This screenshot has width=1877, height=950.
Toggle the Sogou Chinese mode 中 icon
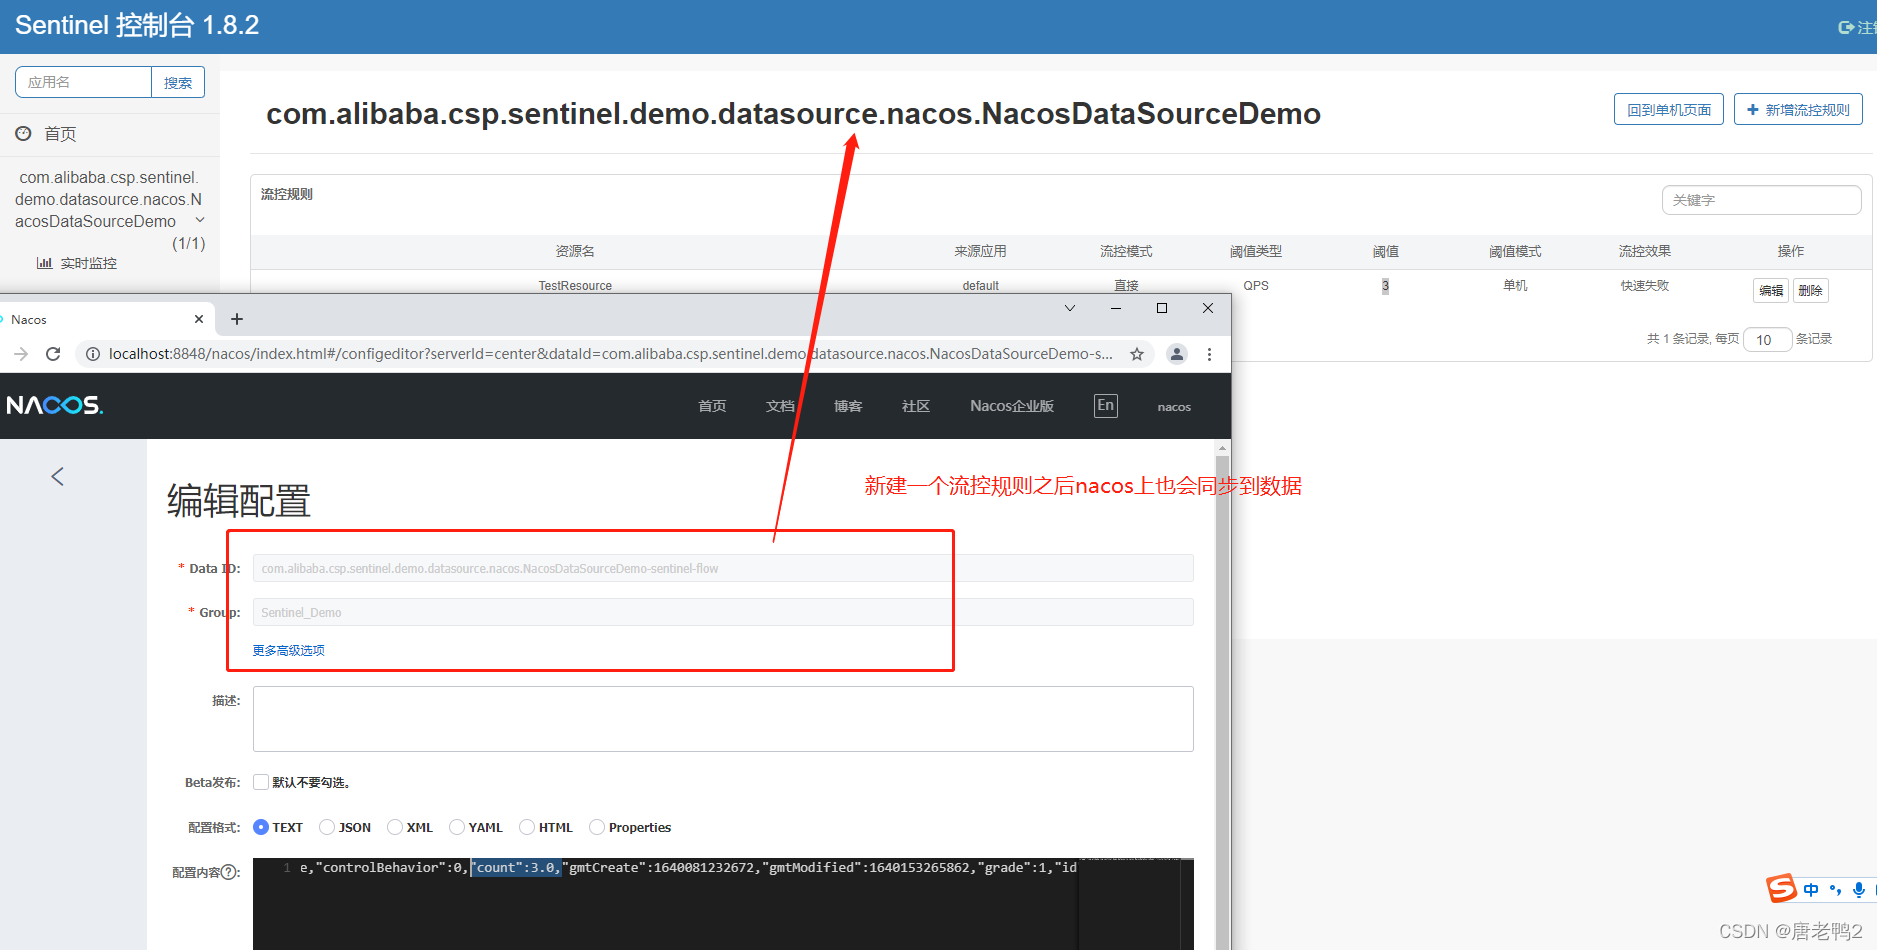(1811, 890)
